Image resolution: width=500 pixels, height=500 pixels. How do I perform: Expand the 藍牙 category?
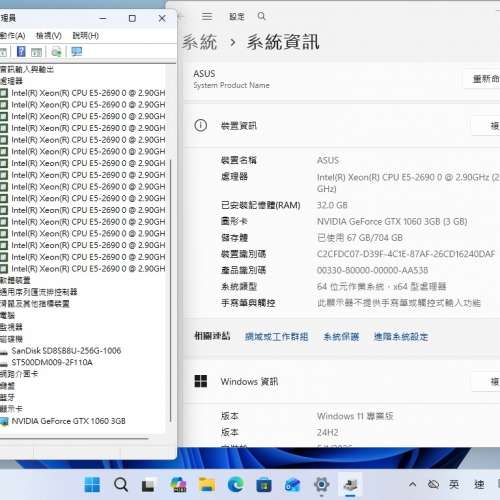pos(7,397)
